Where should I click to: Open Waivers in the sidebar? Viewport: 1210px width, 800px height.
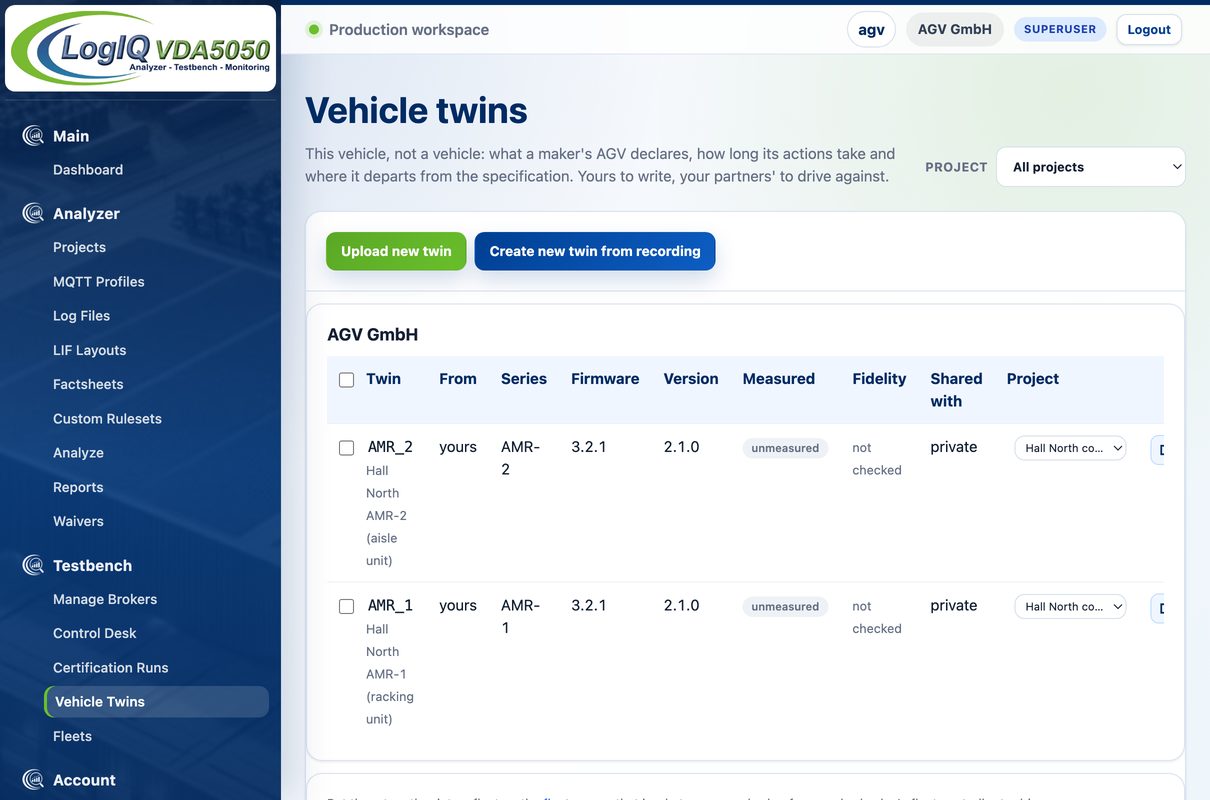pyautogui.click(x=78, y=521)
